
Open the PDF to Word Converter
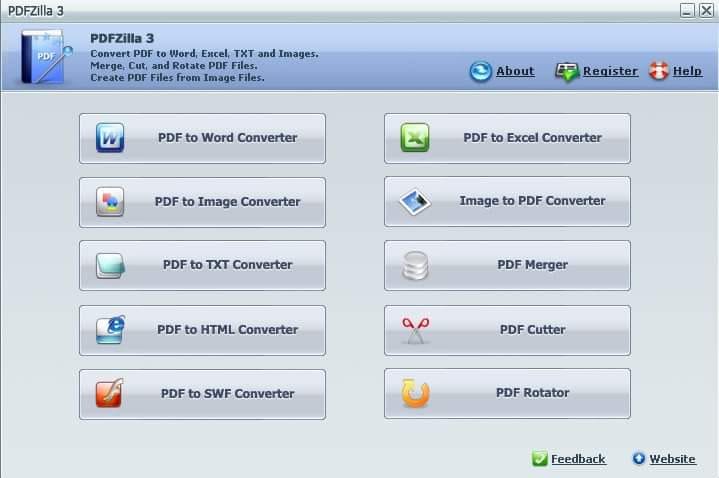[202, 138]
